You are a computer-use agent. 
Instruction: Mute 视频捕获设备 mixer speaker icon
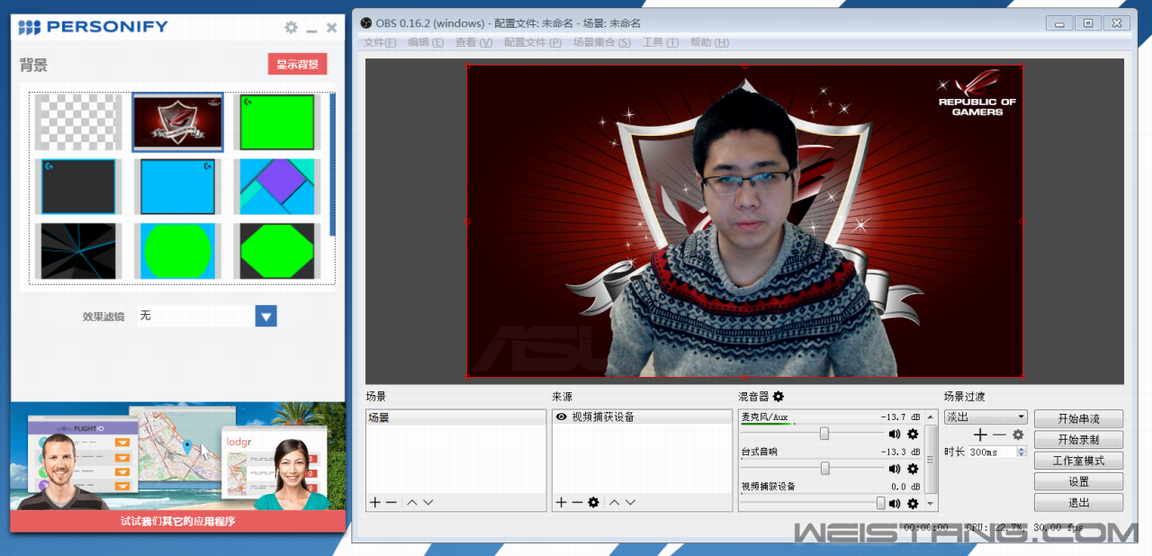[x=894, y=503]
